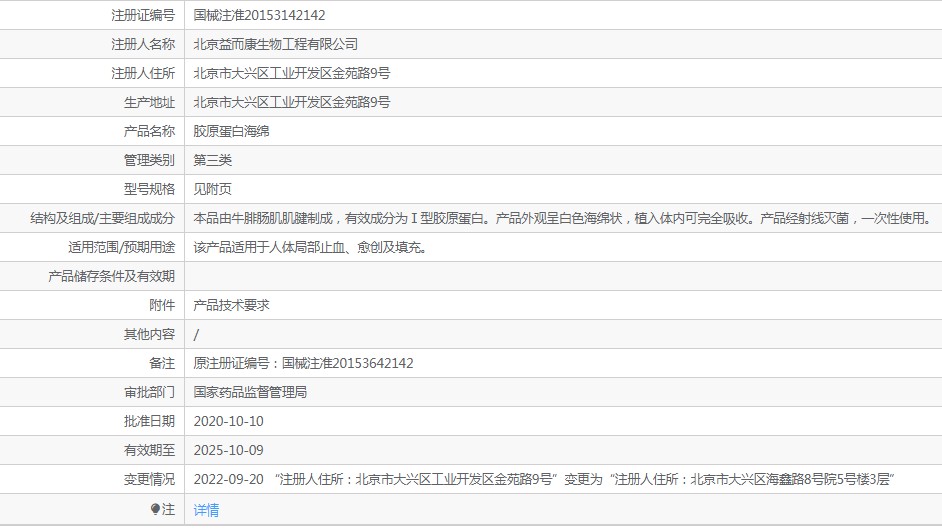Click the 注册人住所 label

coord(143,73)
